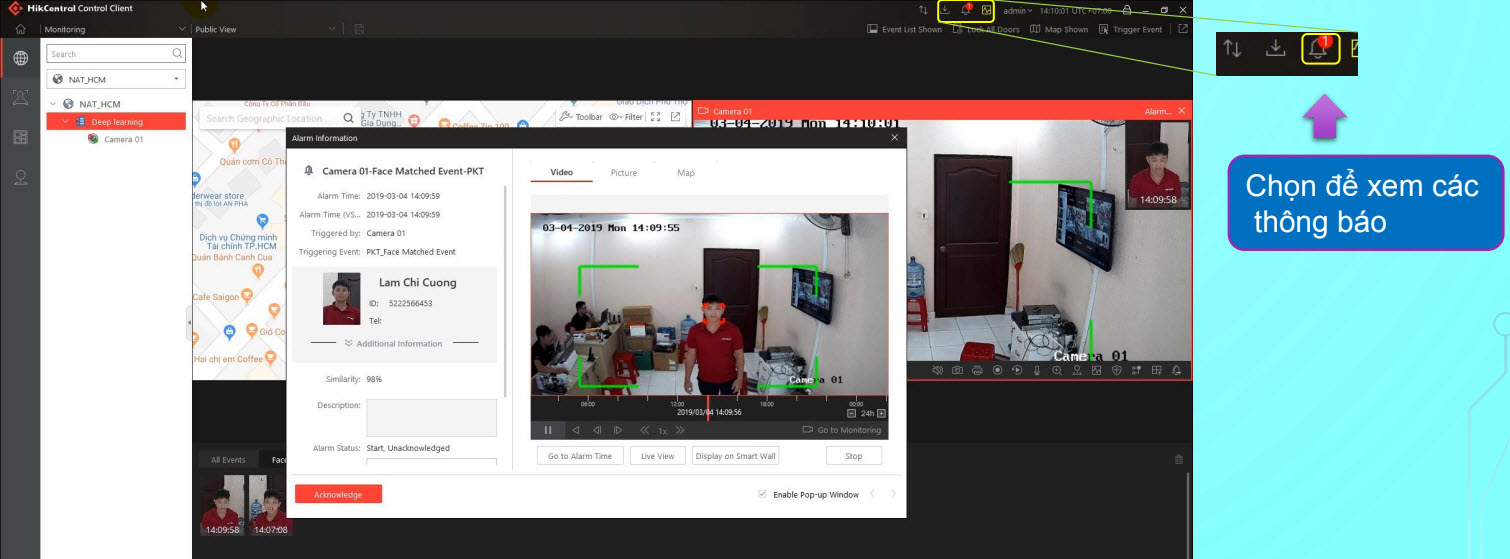Toggle the Enable Pop-up Window checkbox
Image resolution: width=1510 pixels, height=559 pixels.
point(763,494)
